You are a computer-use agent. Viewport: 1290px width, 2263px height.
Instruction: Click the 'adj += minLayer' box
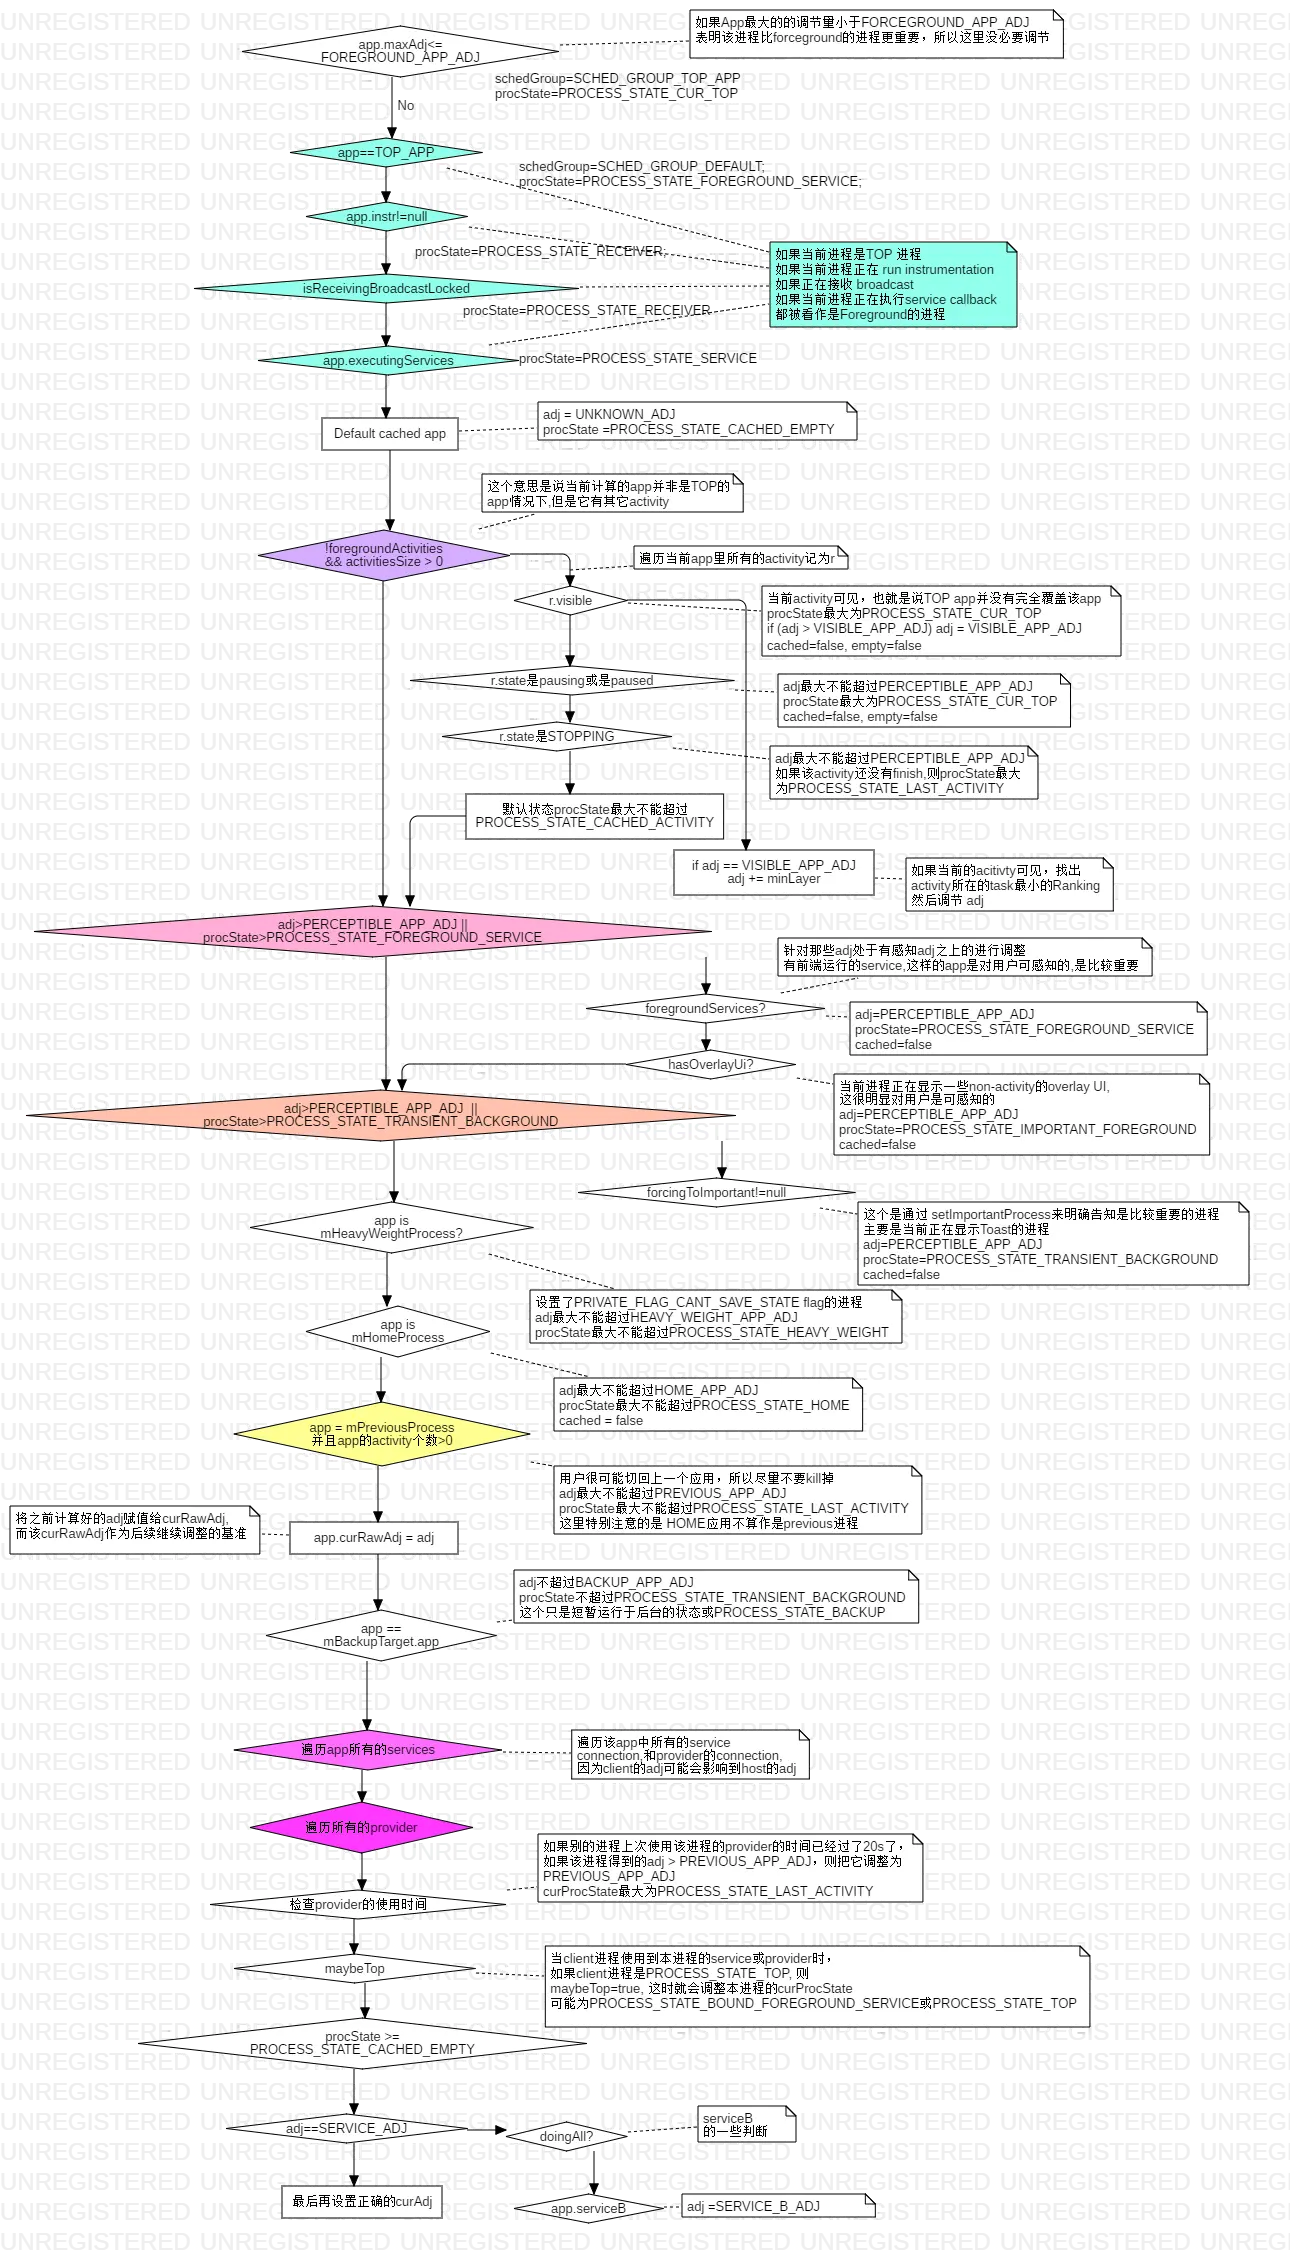(x=774, y=872)
